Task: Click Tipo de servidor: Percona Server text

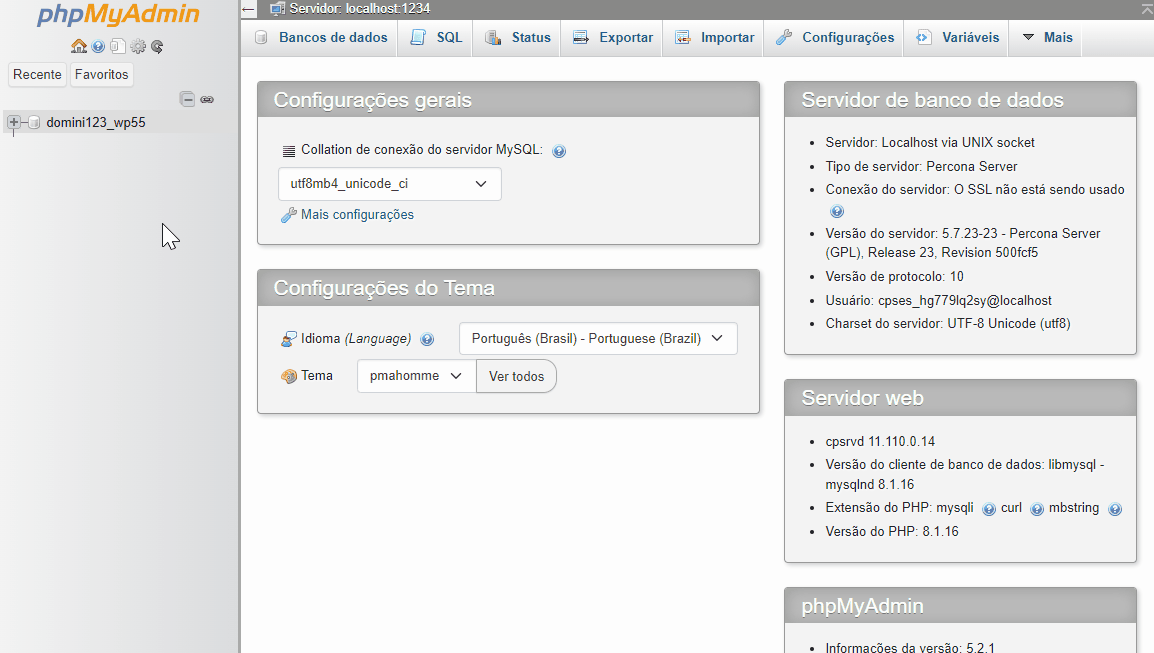Action: coord(921,166)
